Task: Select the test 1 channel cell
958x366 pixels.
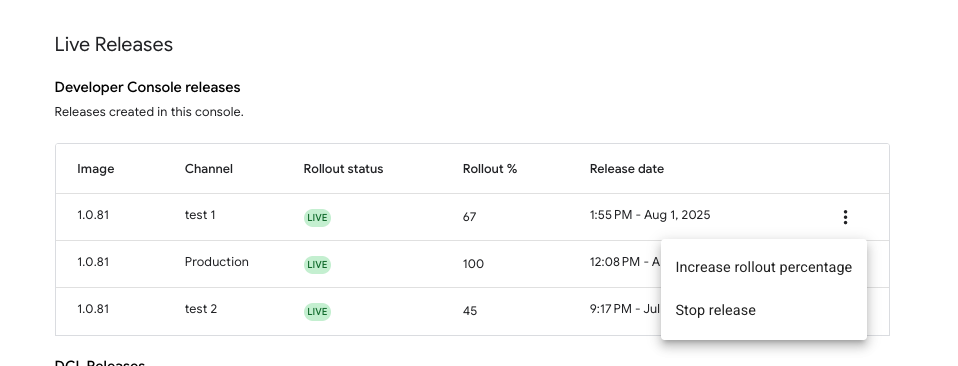Action: [200, 215]
